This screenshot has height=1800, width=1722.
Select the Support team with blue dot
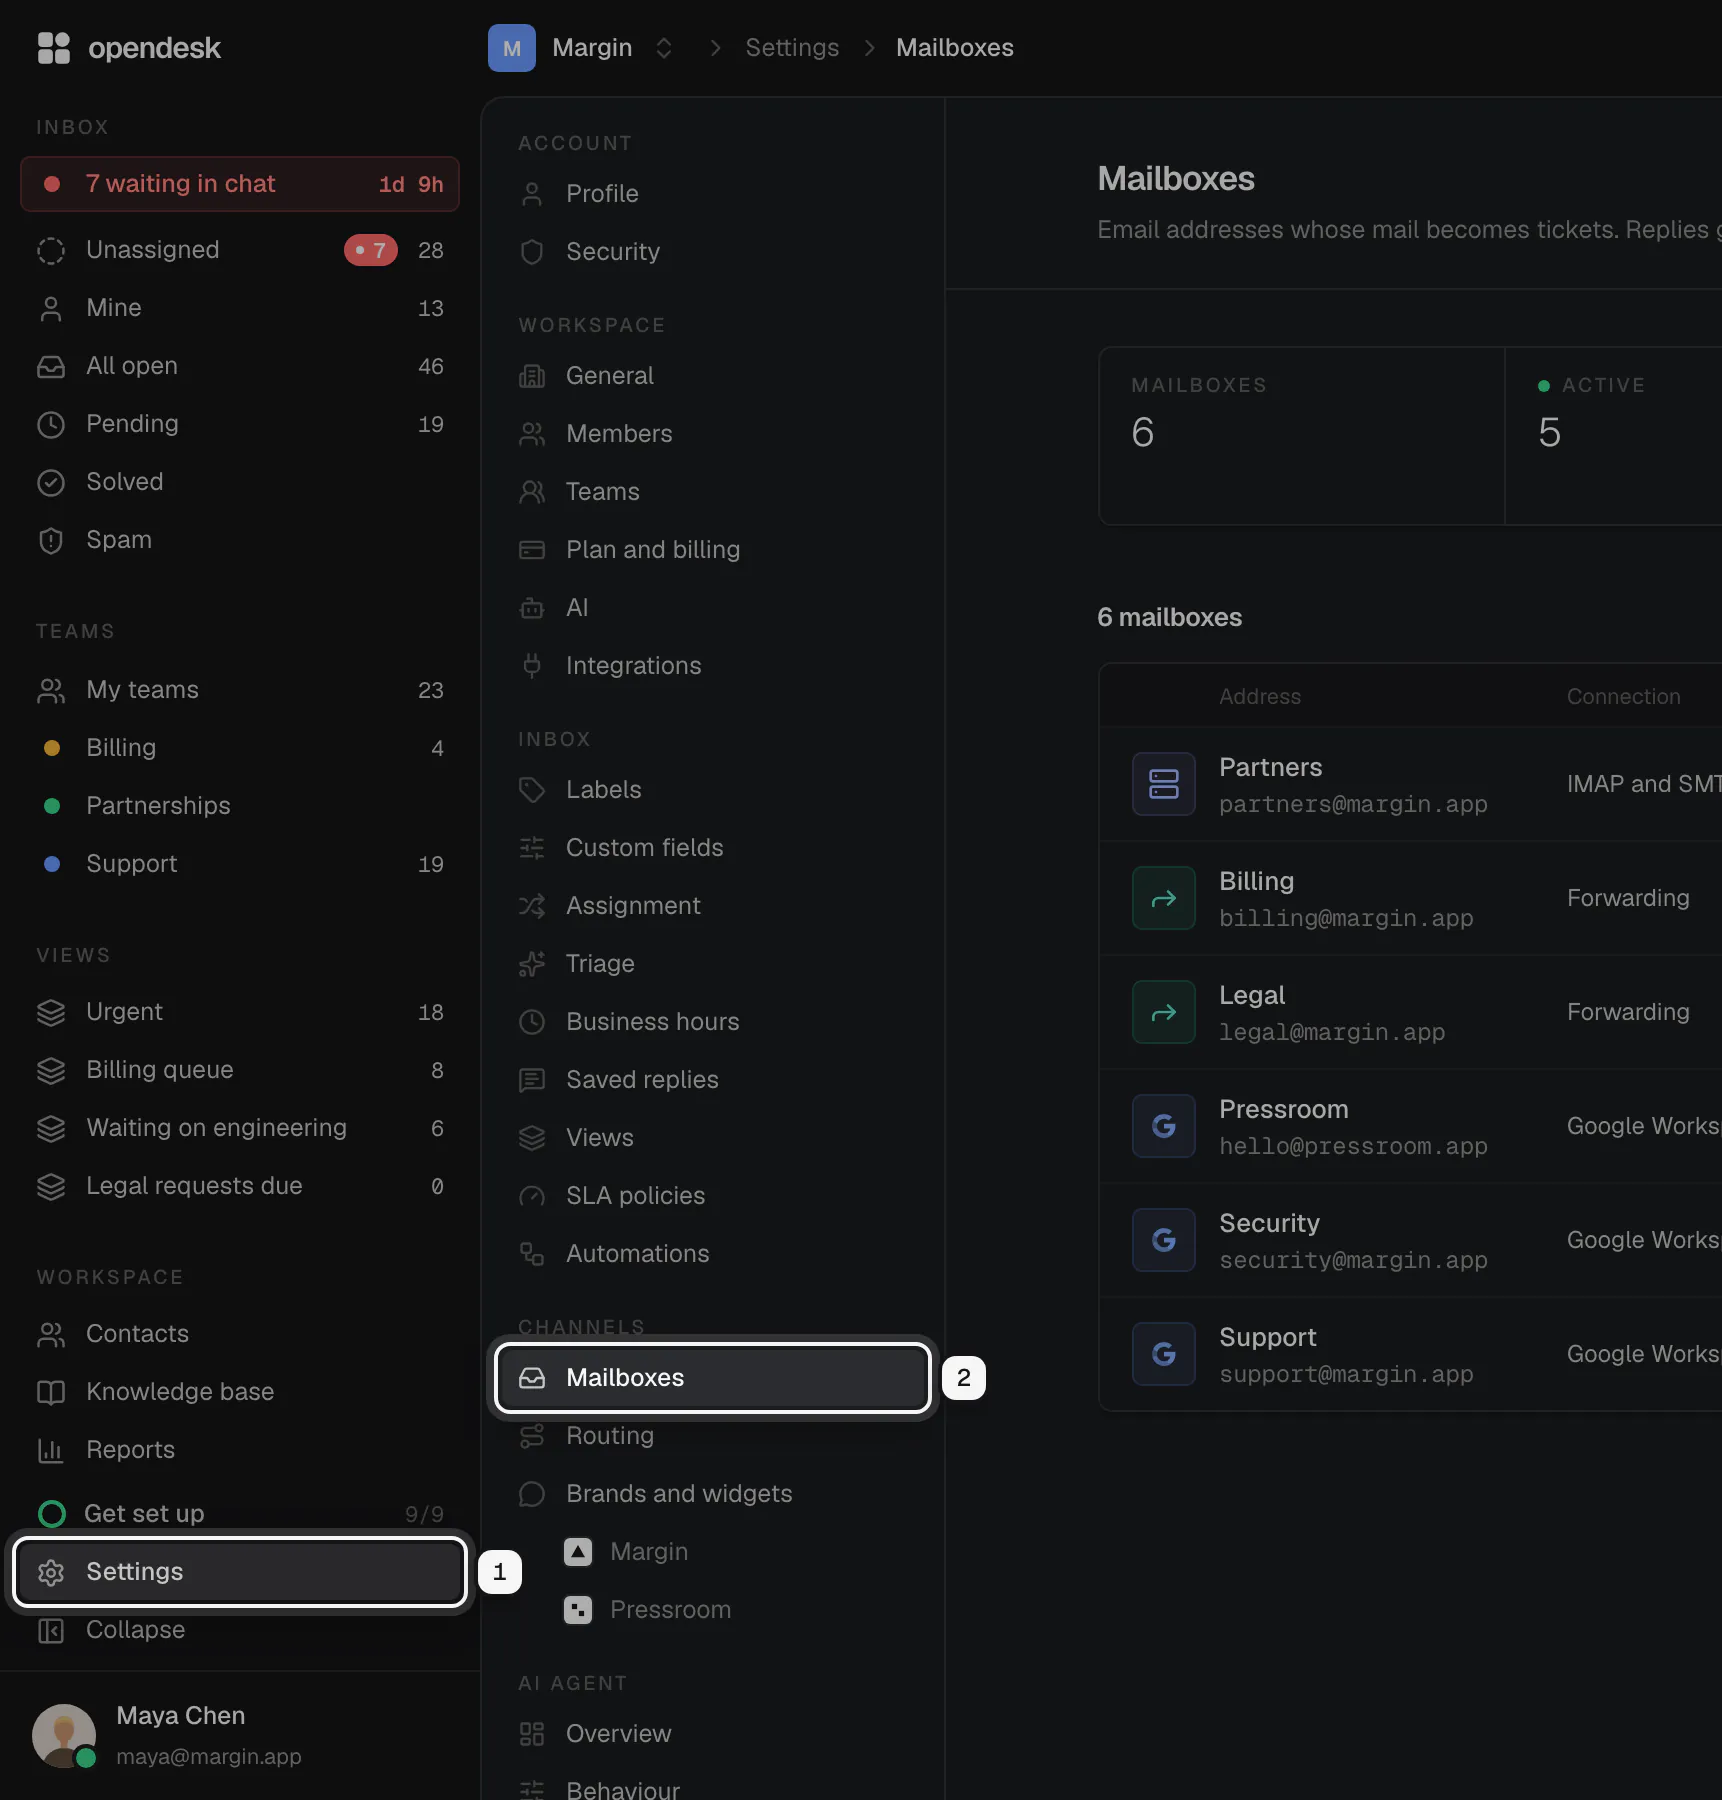240,864
